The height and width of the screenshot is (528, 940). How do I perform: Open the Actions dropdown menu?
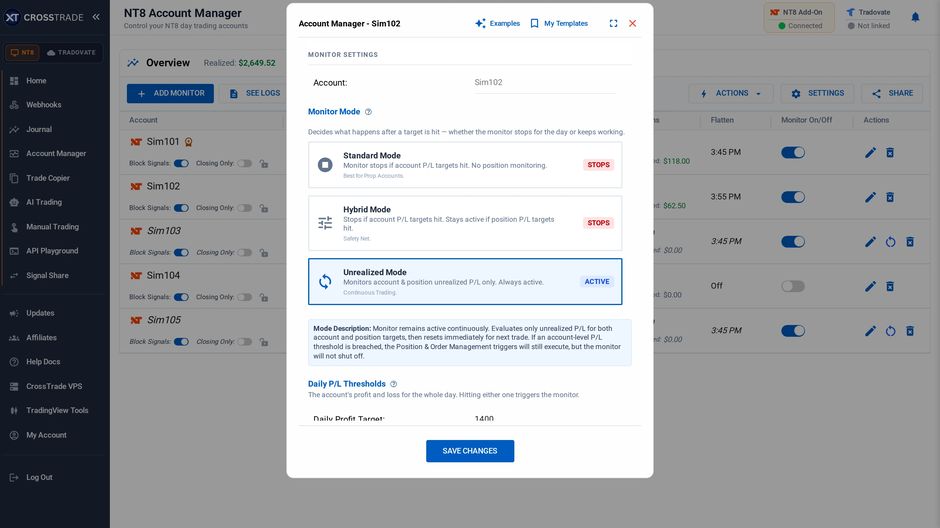731,93
